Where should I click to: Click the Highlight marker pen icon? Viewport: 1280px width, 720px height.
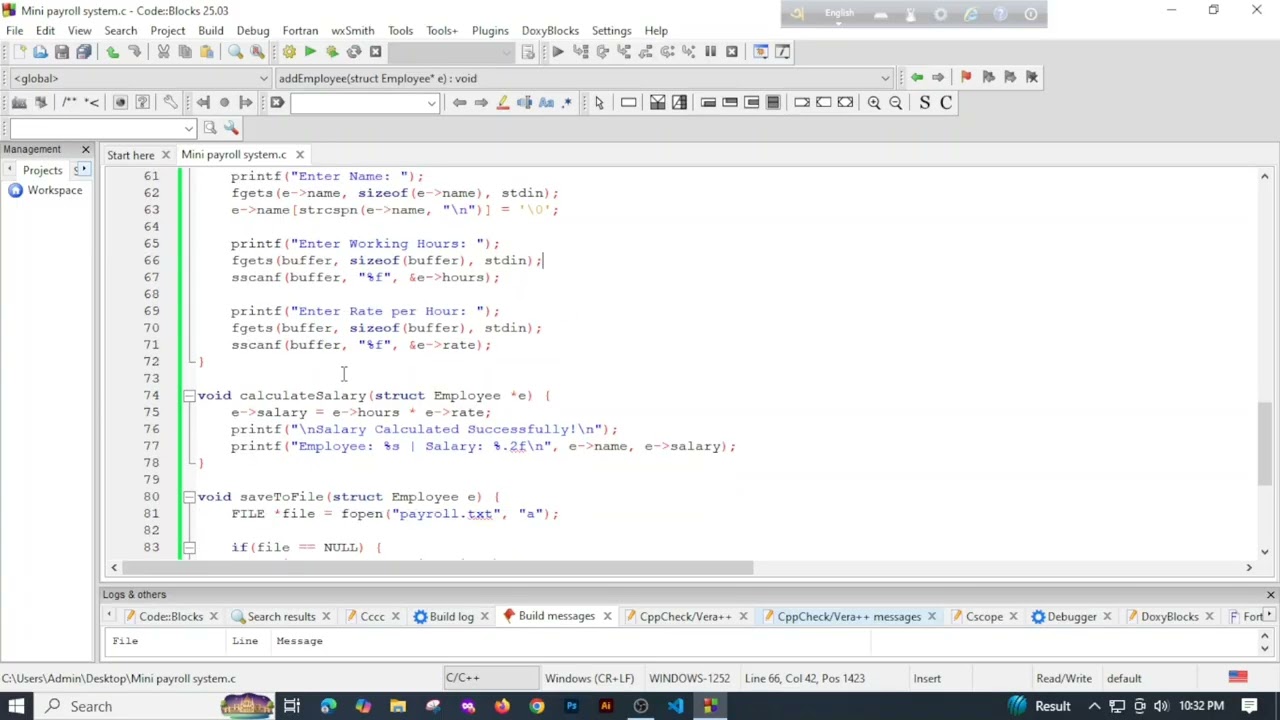click(x=503, y=102)
